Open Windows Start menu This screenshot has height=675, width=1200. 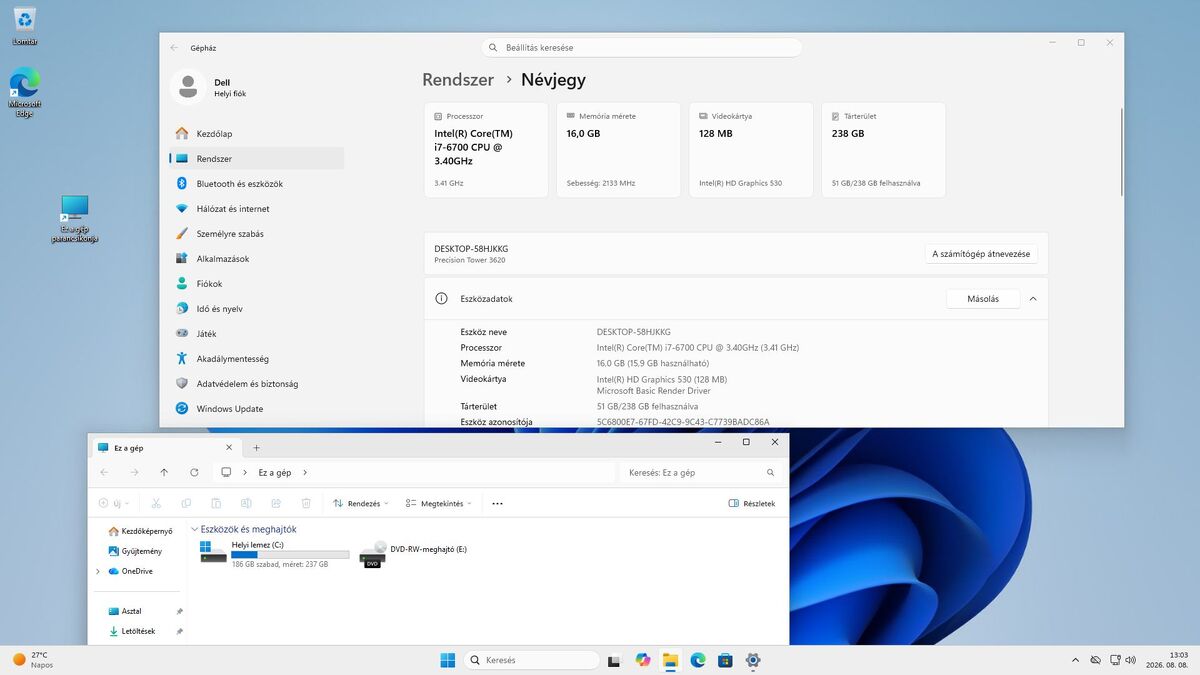click(447, 660)
